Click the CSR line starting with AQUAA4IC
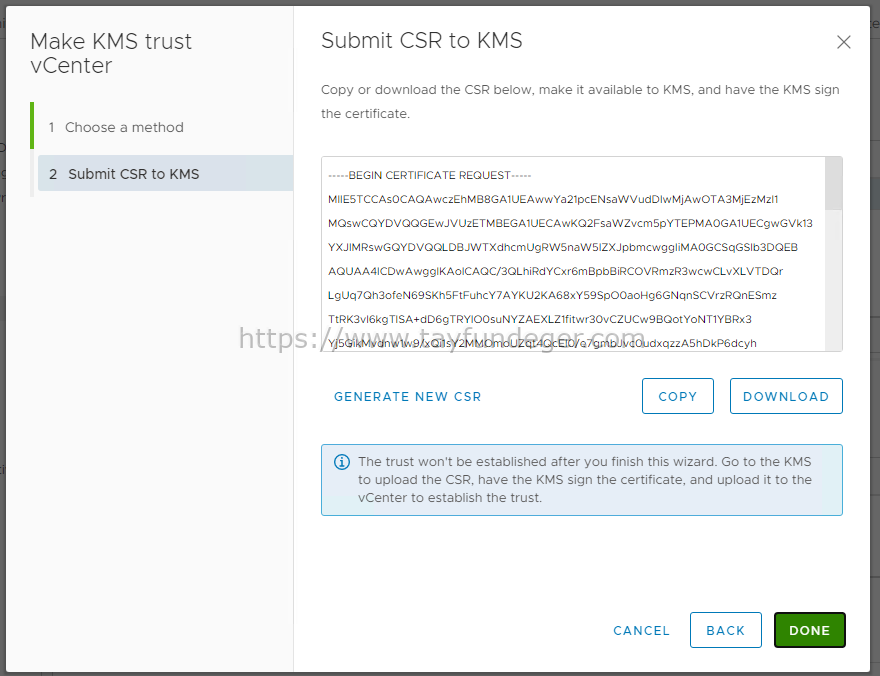Image resolution: width=880 pixels, height=676 pixels. click(555, 272)
